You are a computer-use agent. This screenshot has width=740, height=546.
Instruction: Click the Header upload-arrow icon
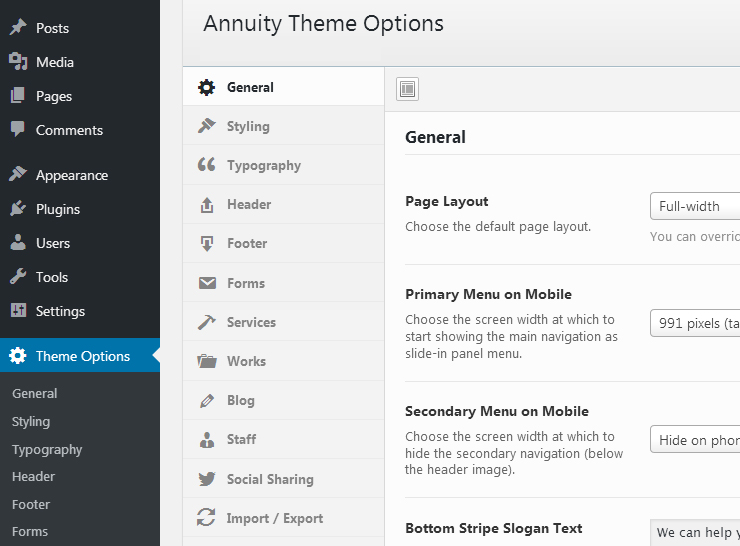pos(207,204)
